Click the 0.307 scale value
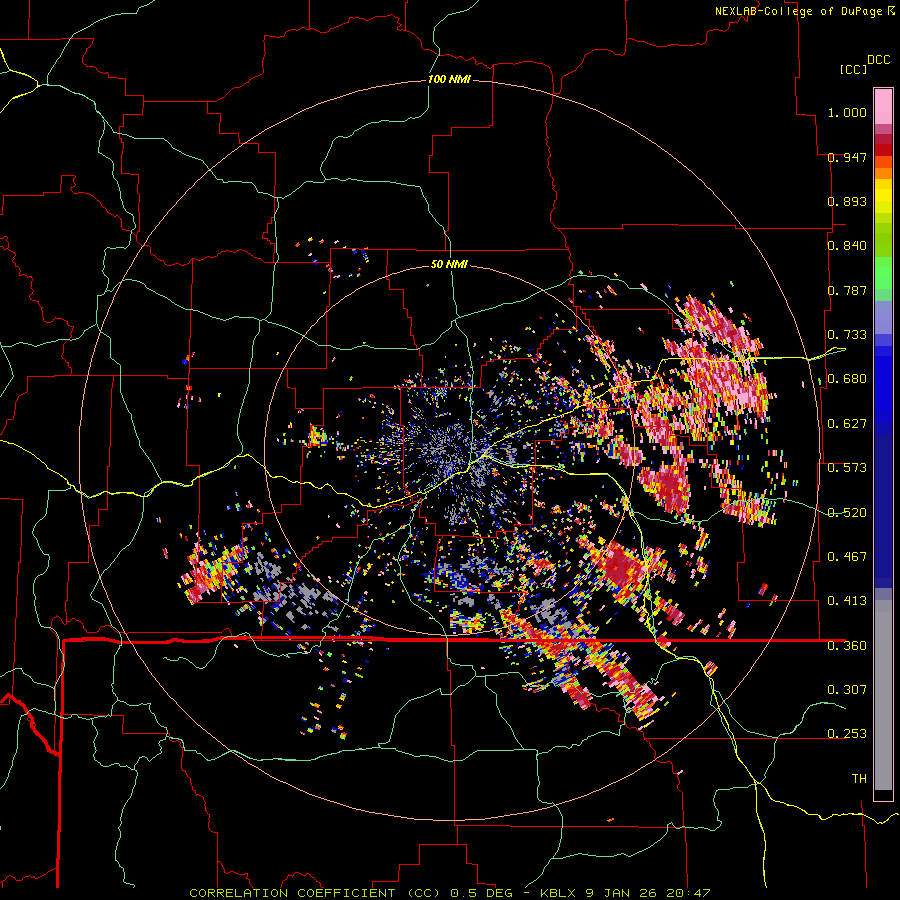900x900 pixels. click(847, 689)
